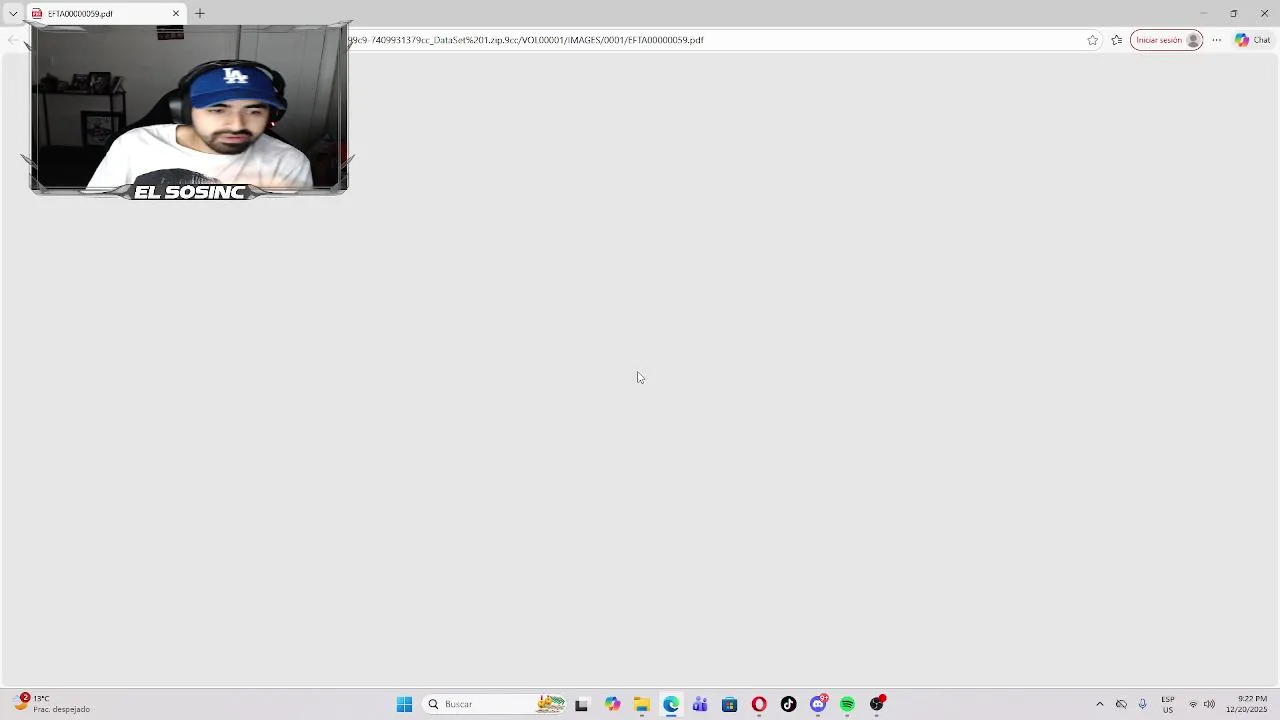Close the EFTA00000059.pdf tab

coord(176,13)
